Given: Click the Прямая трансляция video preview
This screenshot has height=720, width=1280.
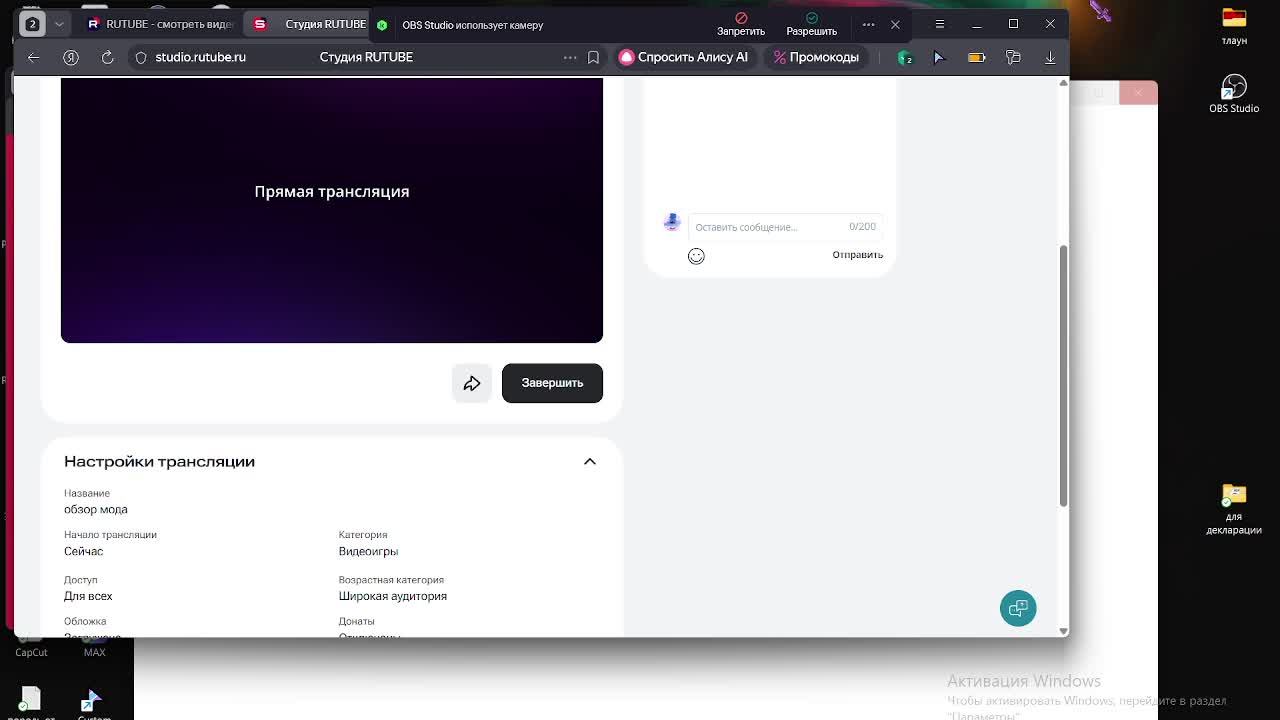Looking at the screenshot, I should pos(332,210).
